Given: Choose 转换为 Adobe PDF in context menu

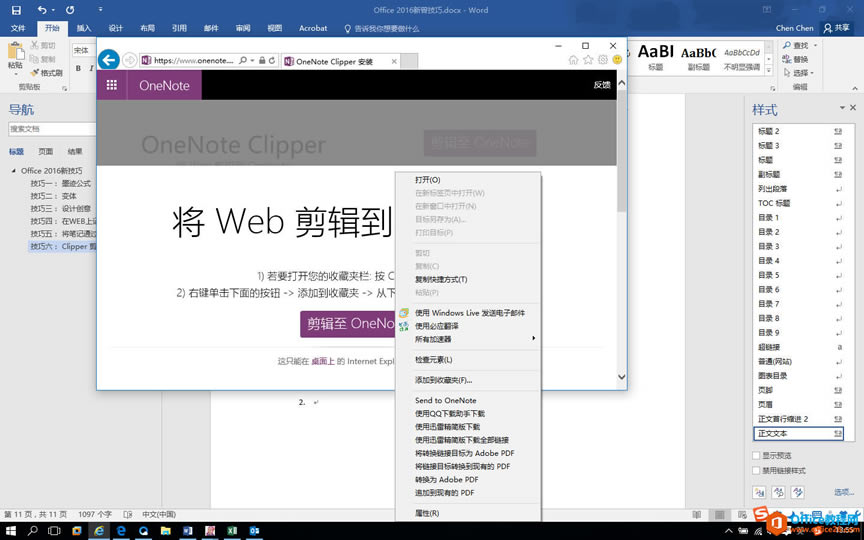Looking at the screenshot, I should point(447,480).
